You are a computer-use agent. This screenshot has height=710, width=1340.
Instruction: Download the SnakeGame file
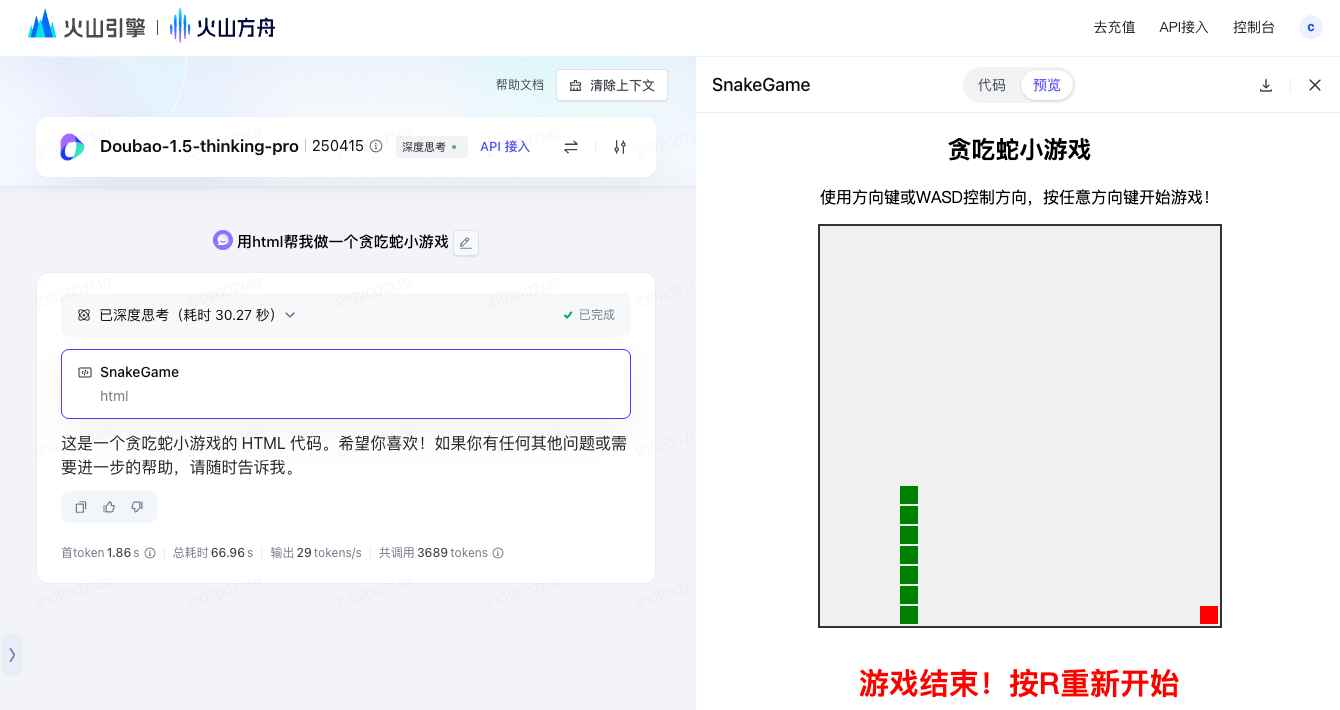point(1266,85)
